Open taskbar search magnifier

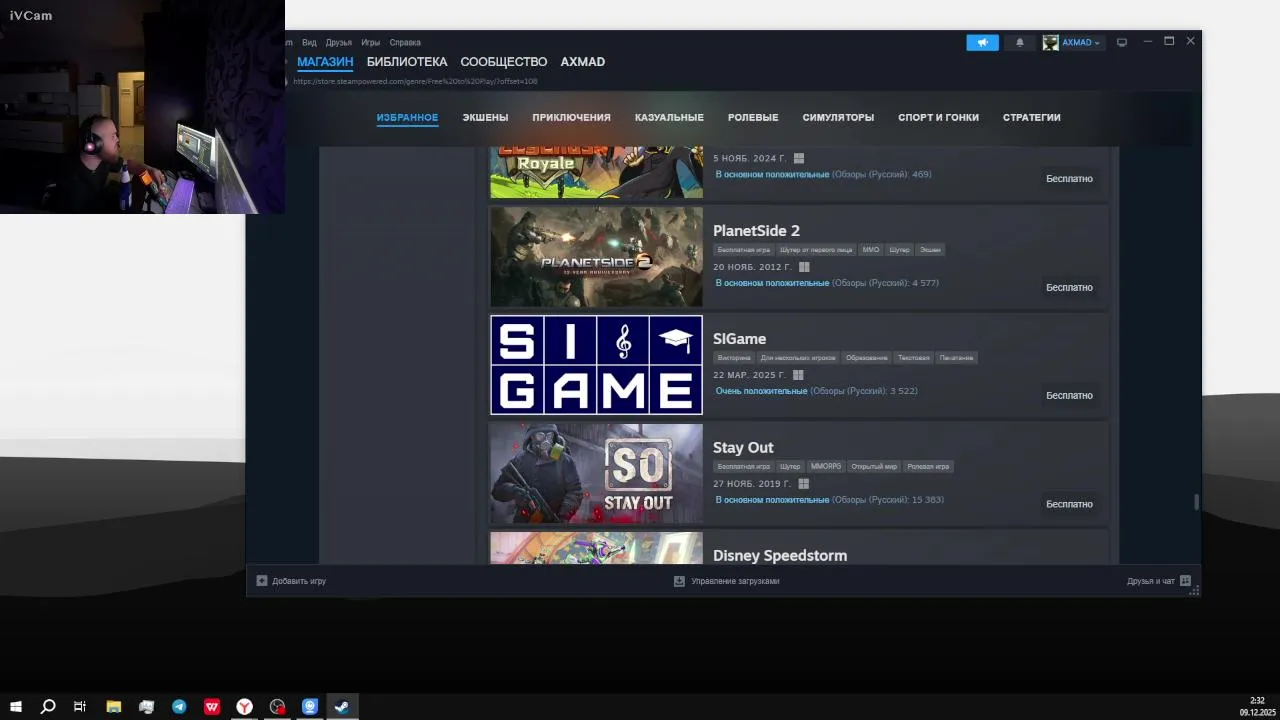point(47,706)
